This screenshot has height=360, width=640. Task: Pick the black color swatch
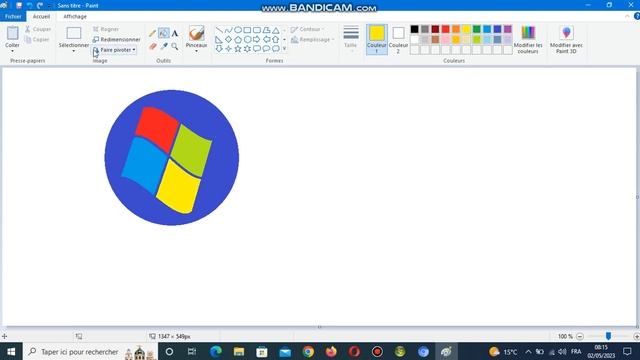coord(414,29)
